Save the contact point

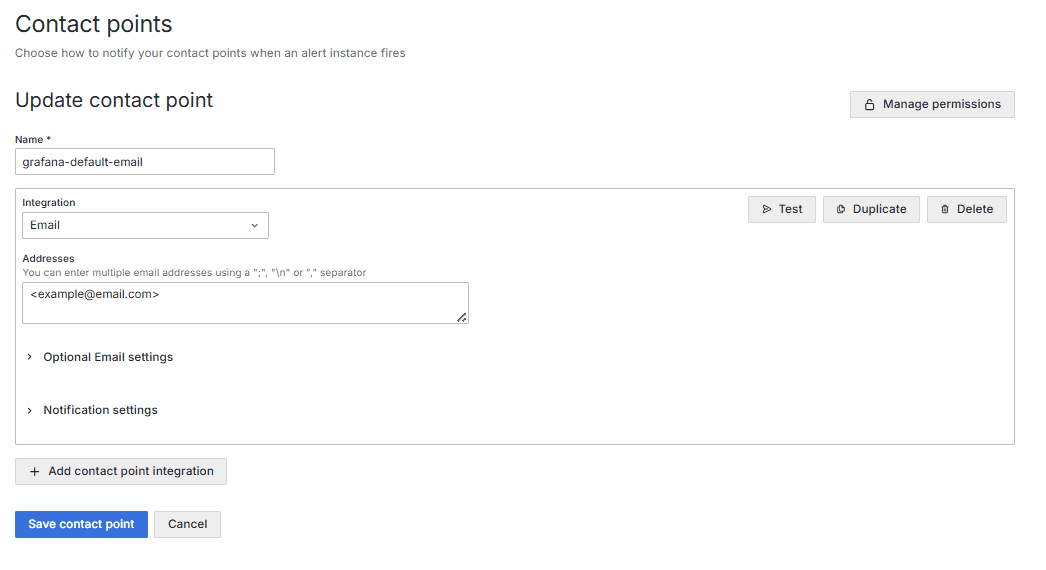coord(81,525)
